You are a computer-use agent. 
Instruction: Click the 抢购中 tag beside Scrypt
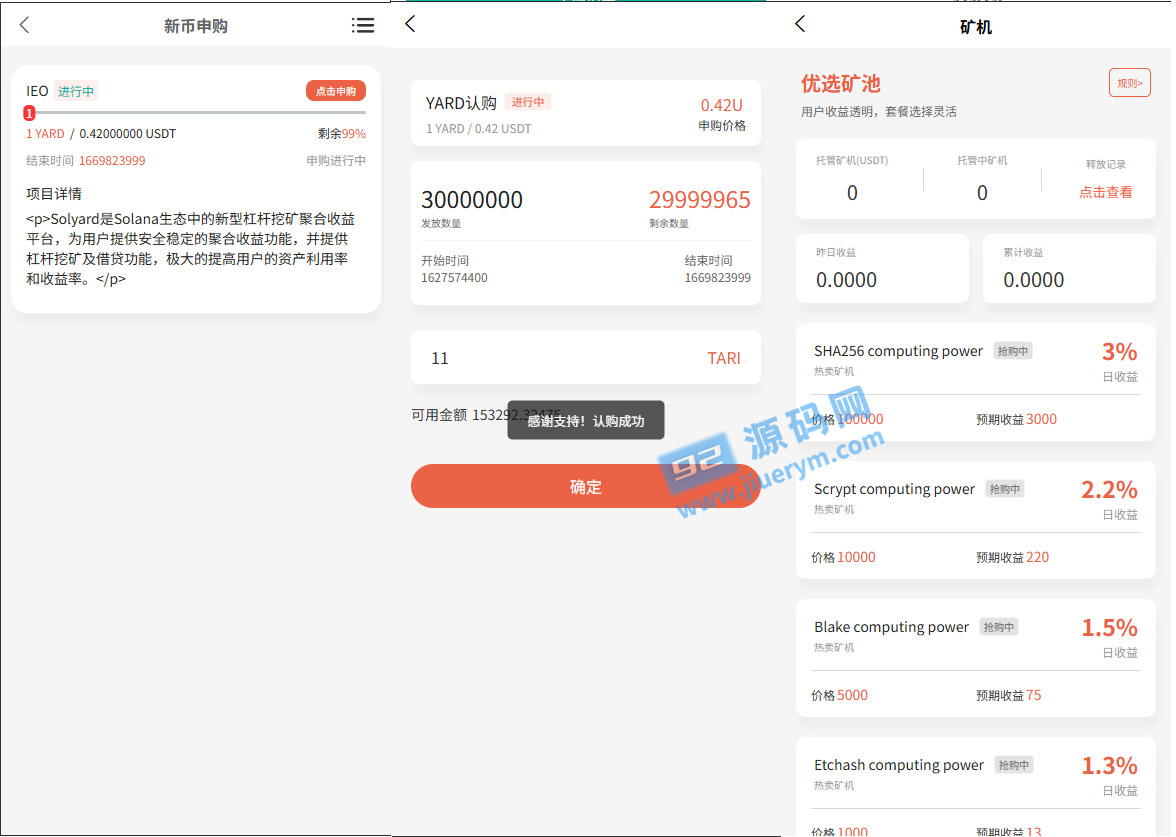1004,489
